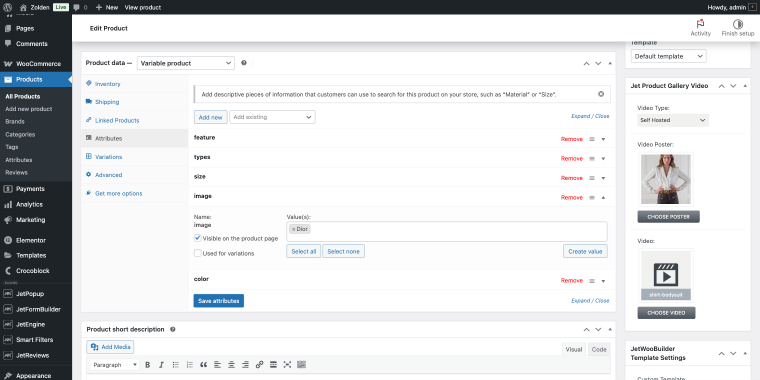Click the Add Media button
760x380 pixels.
click(x=110, y=347)
